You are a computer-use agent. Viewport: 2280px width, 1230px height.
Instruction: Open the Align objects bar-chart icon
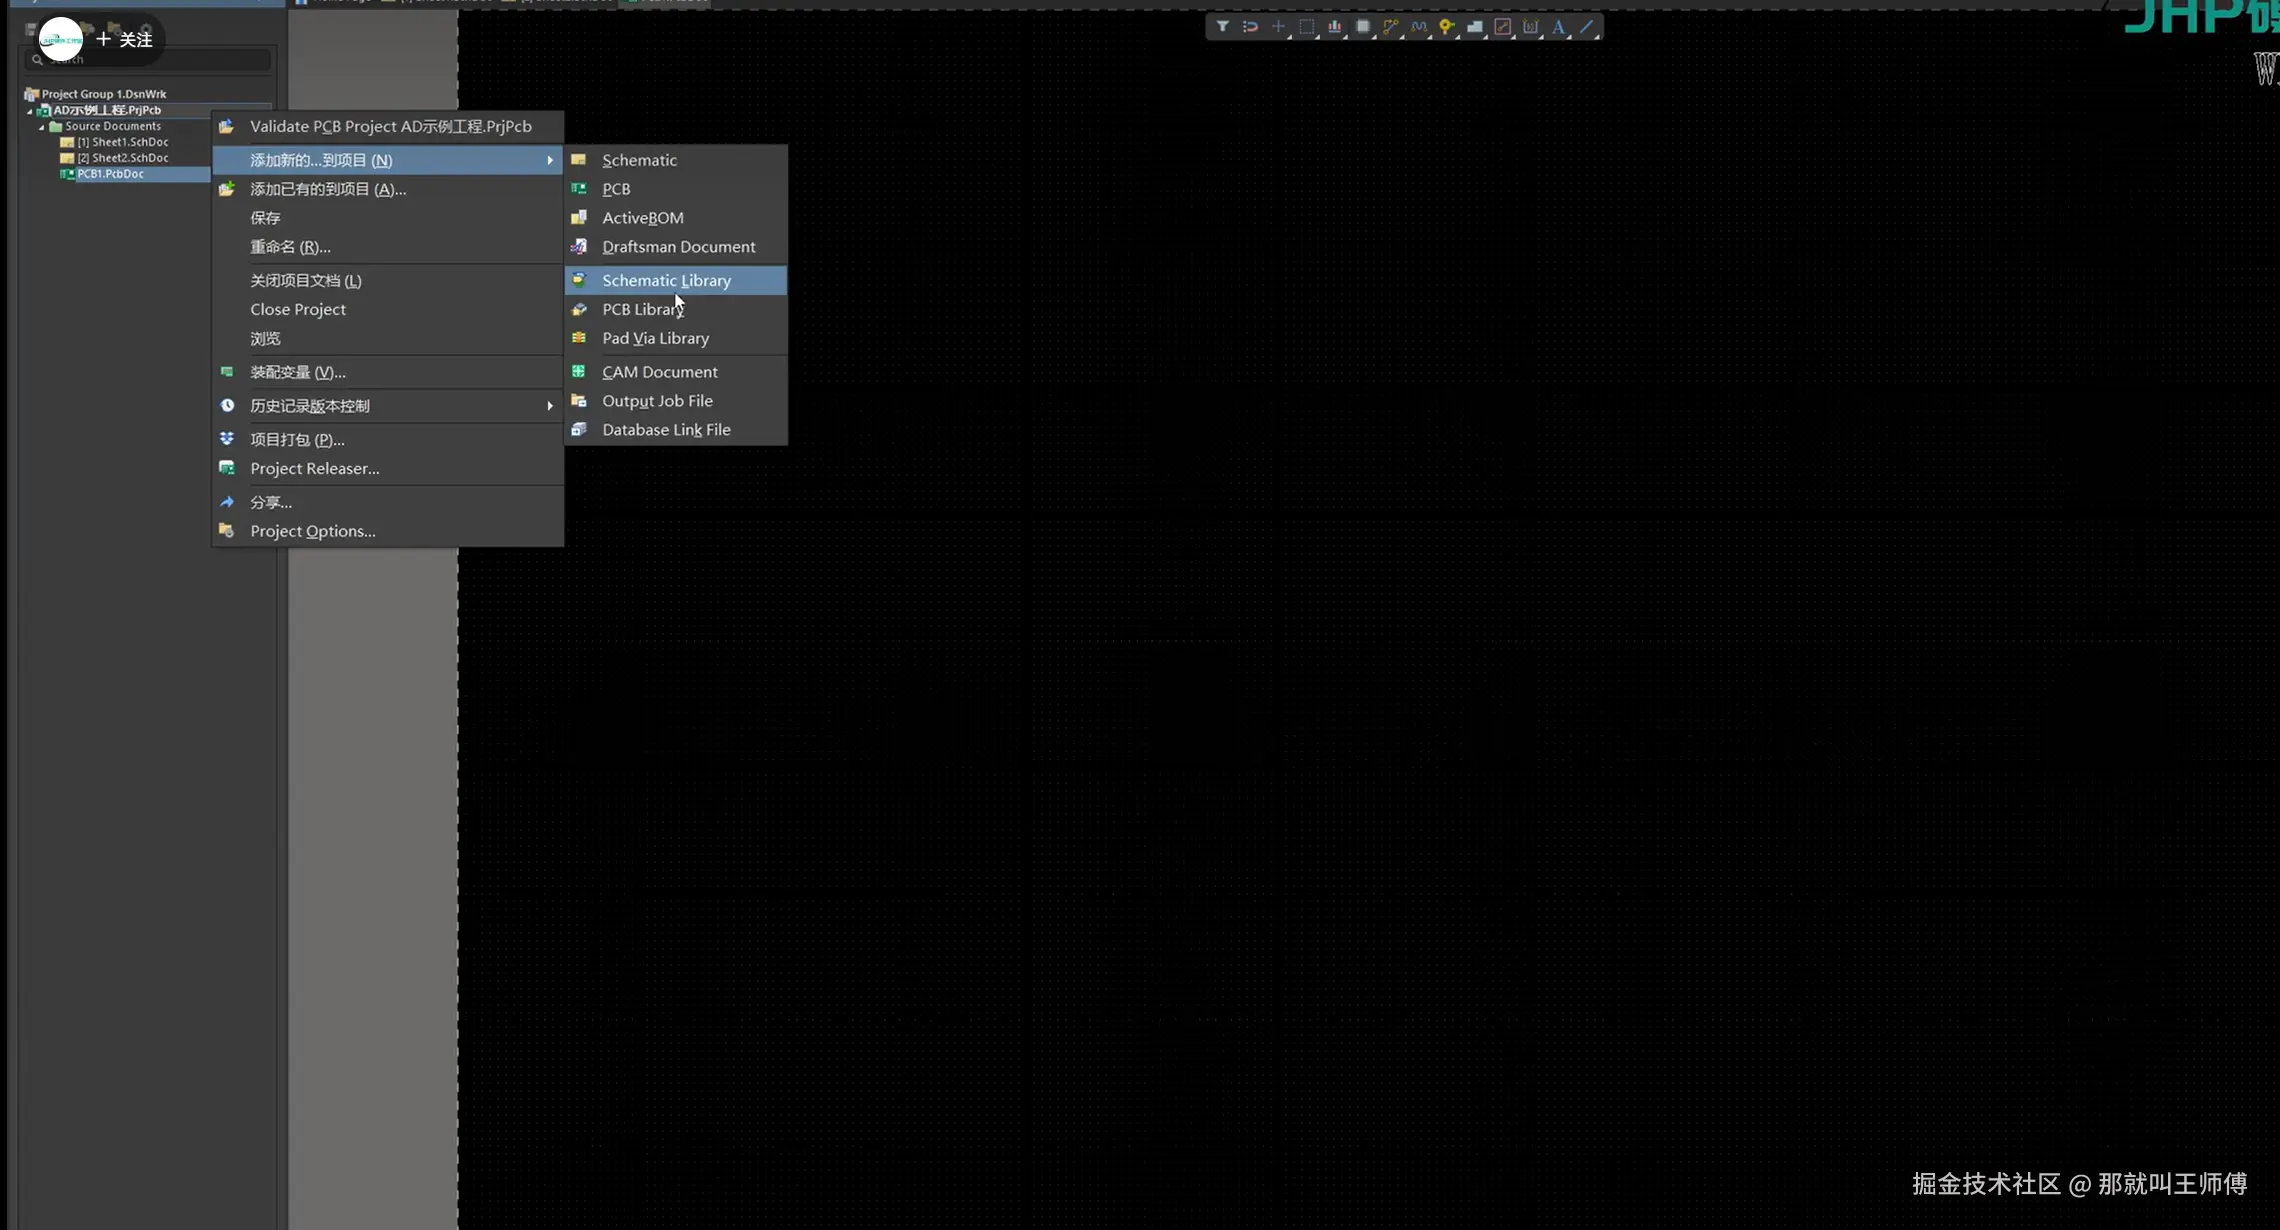coord(1334,27)
